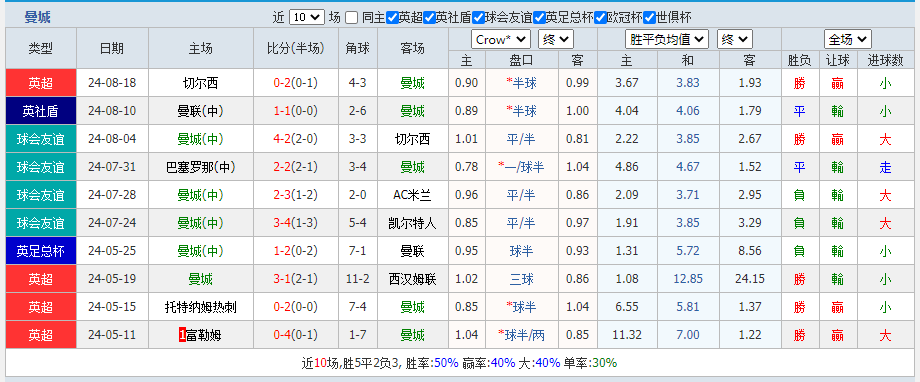Click the 英超 tag for 24-08-18 match
This screenshot has width=920, height=382.
(41, 83)
